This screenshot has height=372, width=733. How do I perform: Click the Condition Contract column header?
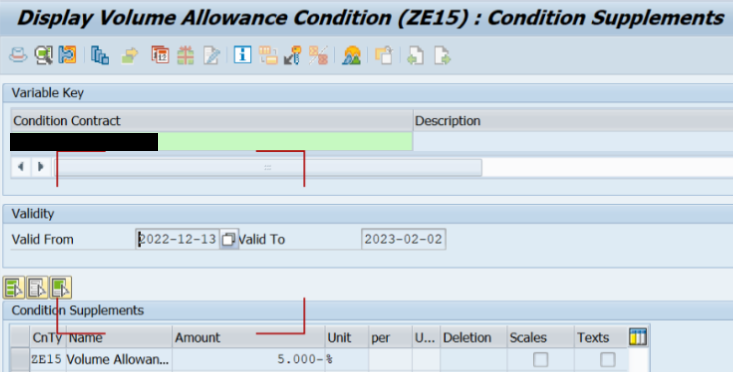(212, 121)
